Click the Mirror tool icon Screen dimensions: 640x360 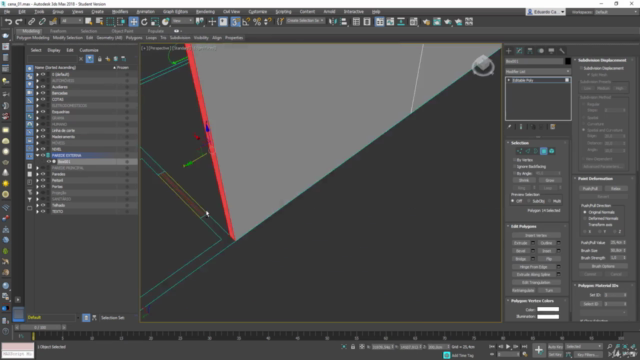333,22
